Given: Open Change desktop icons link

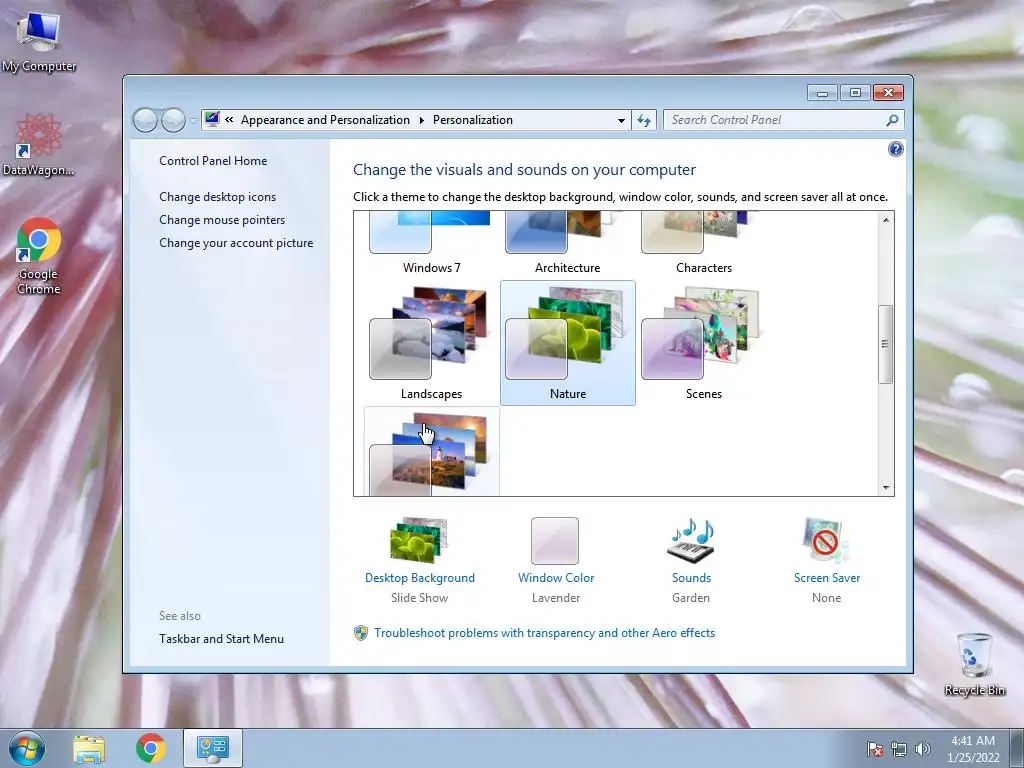Looking at the screenshot, I should [x=217, y=197].
